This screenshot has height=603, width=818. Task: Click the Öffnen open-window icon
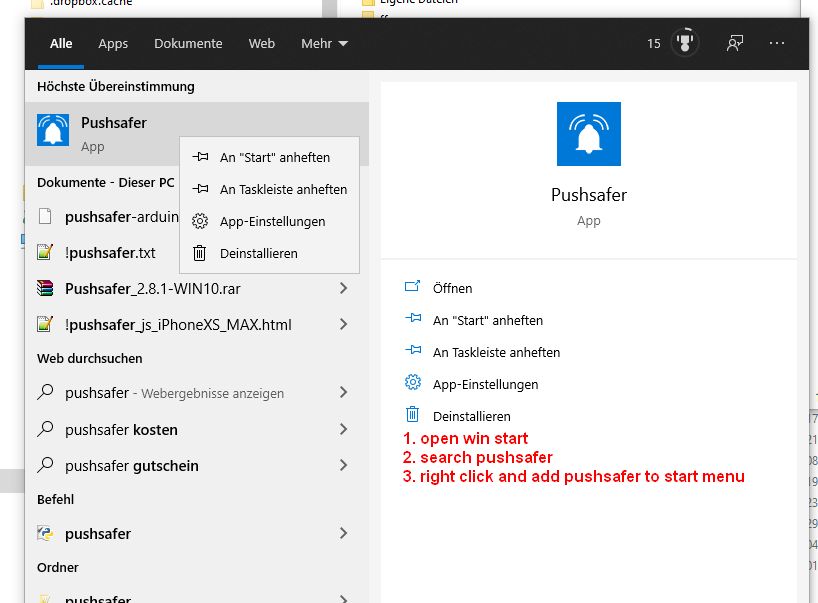coord(412,286)
